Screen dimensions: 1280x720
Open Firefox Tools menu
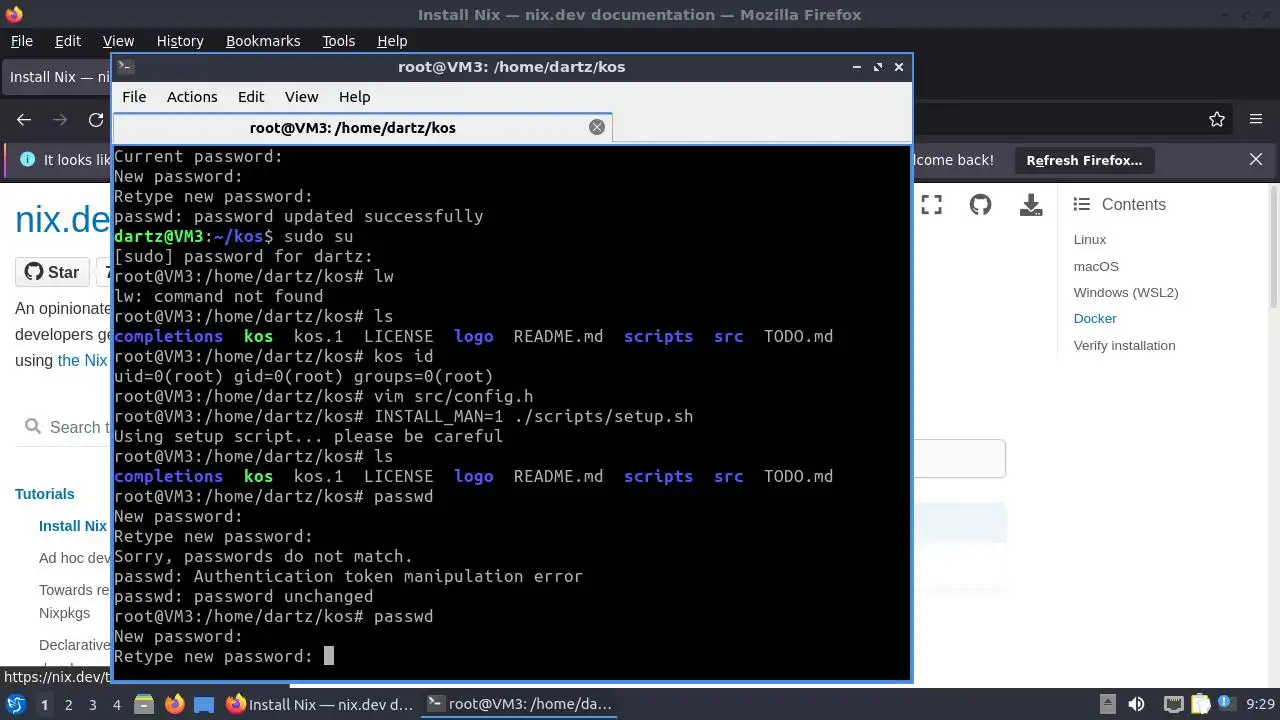coord(338,41)
